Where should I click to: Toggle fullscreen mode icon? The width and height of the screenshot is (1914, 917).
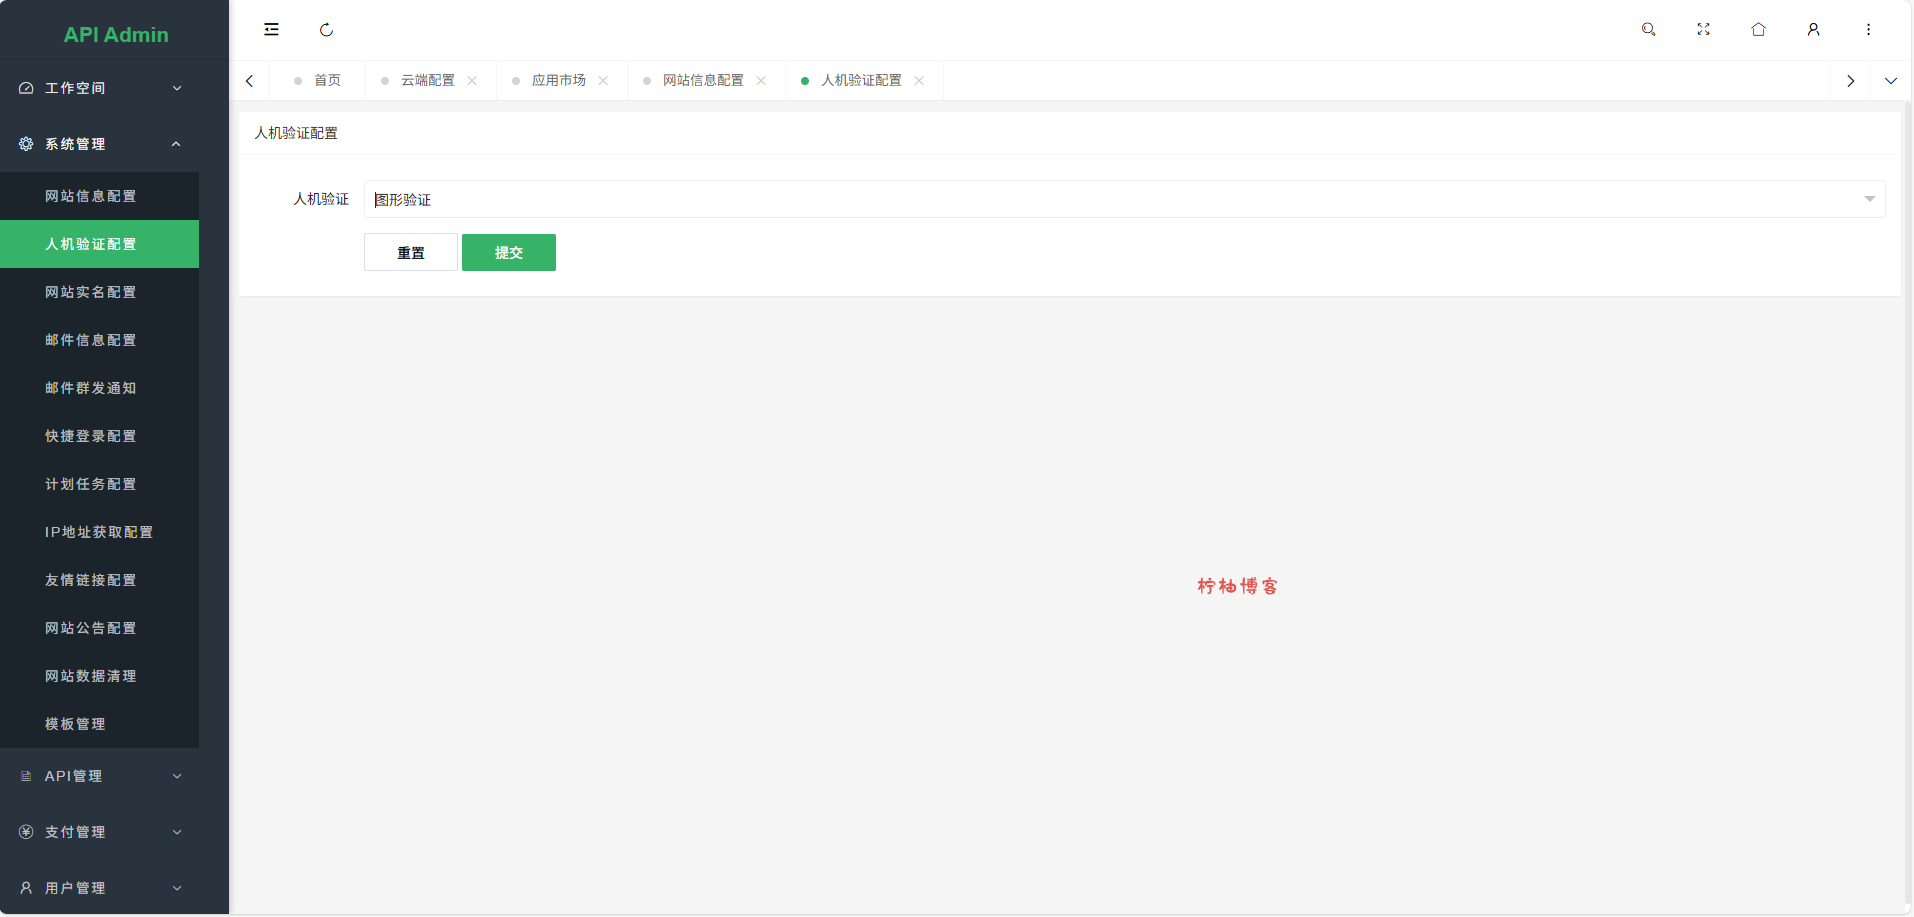(1703, 30)
